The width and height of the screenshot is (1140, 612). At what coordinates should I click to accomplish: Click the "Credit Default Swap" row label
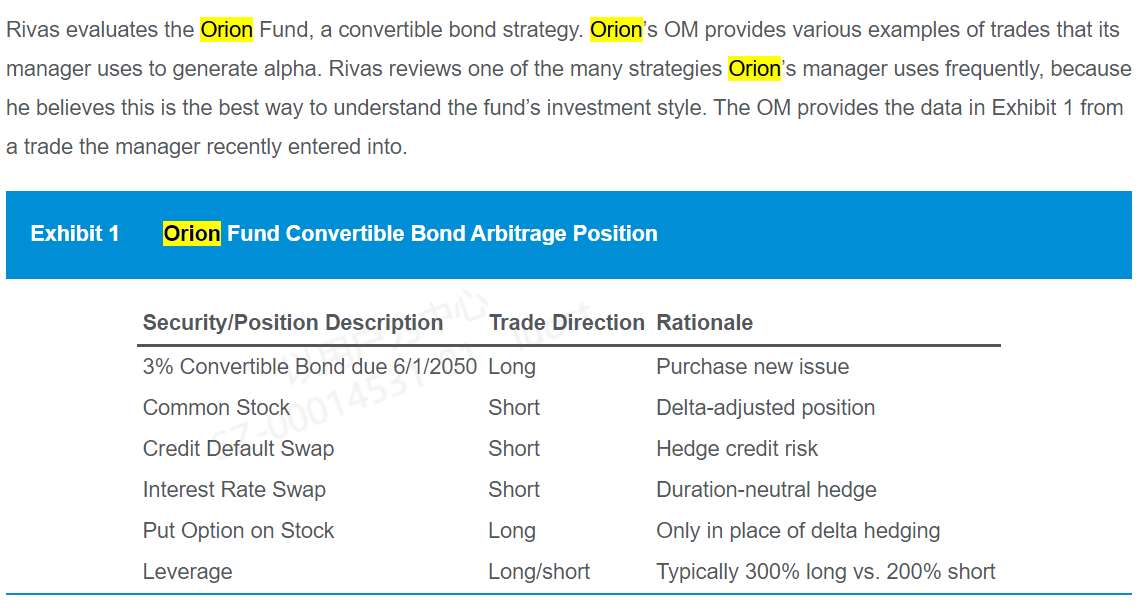pos(238,449)
